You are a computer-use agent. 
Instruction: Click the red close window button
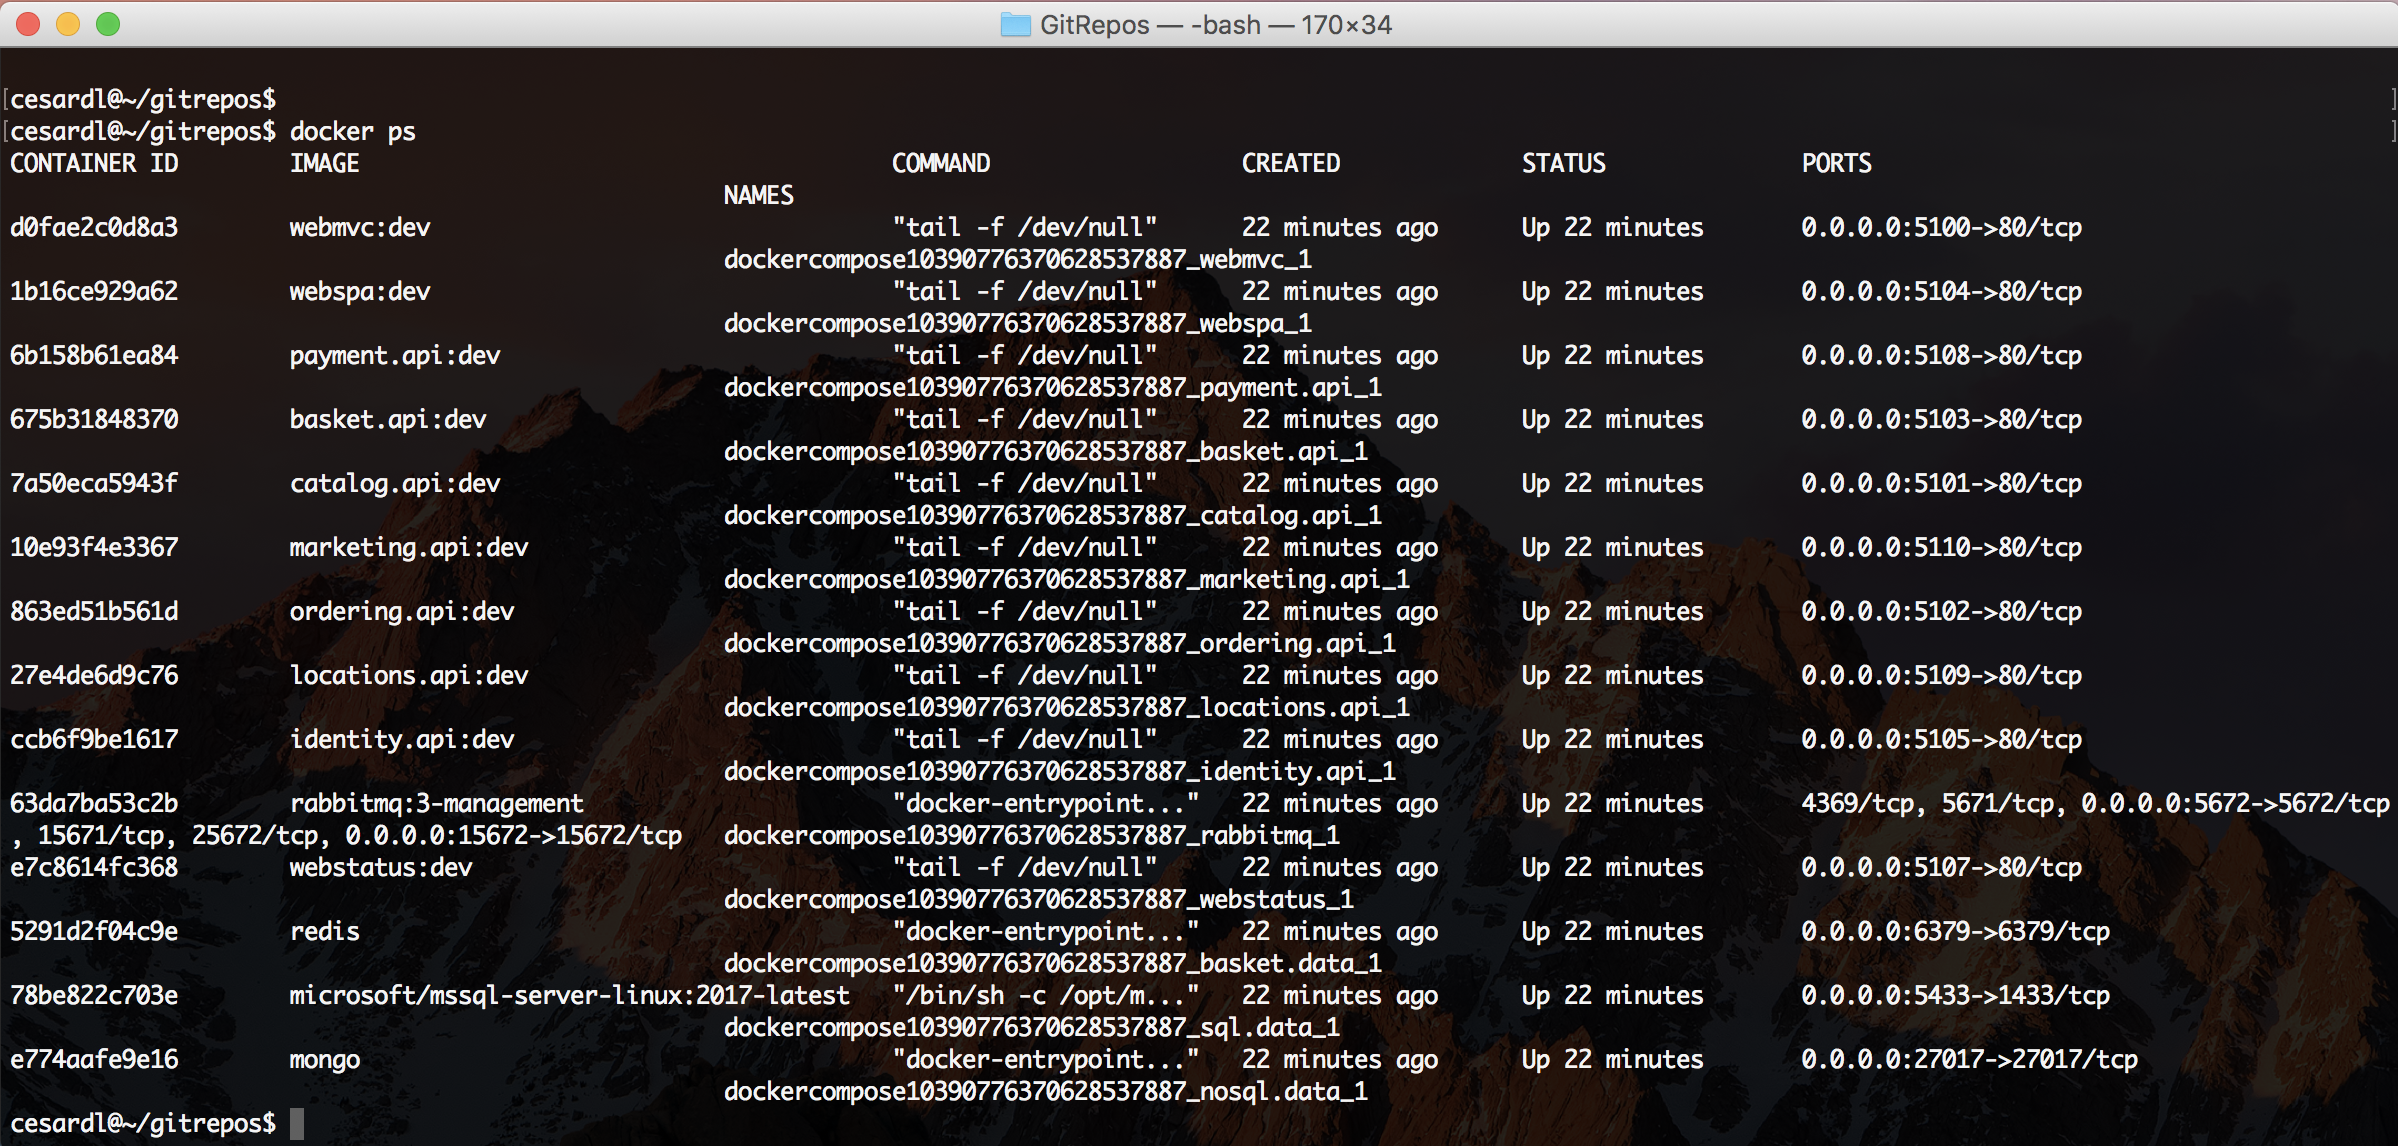click(x=28, y=24)
